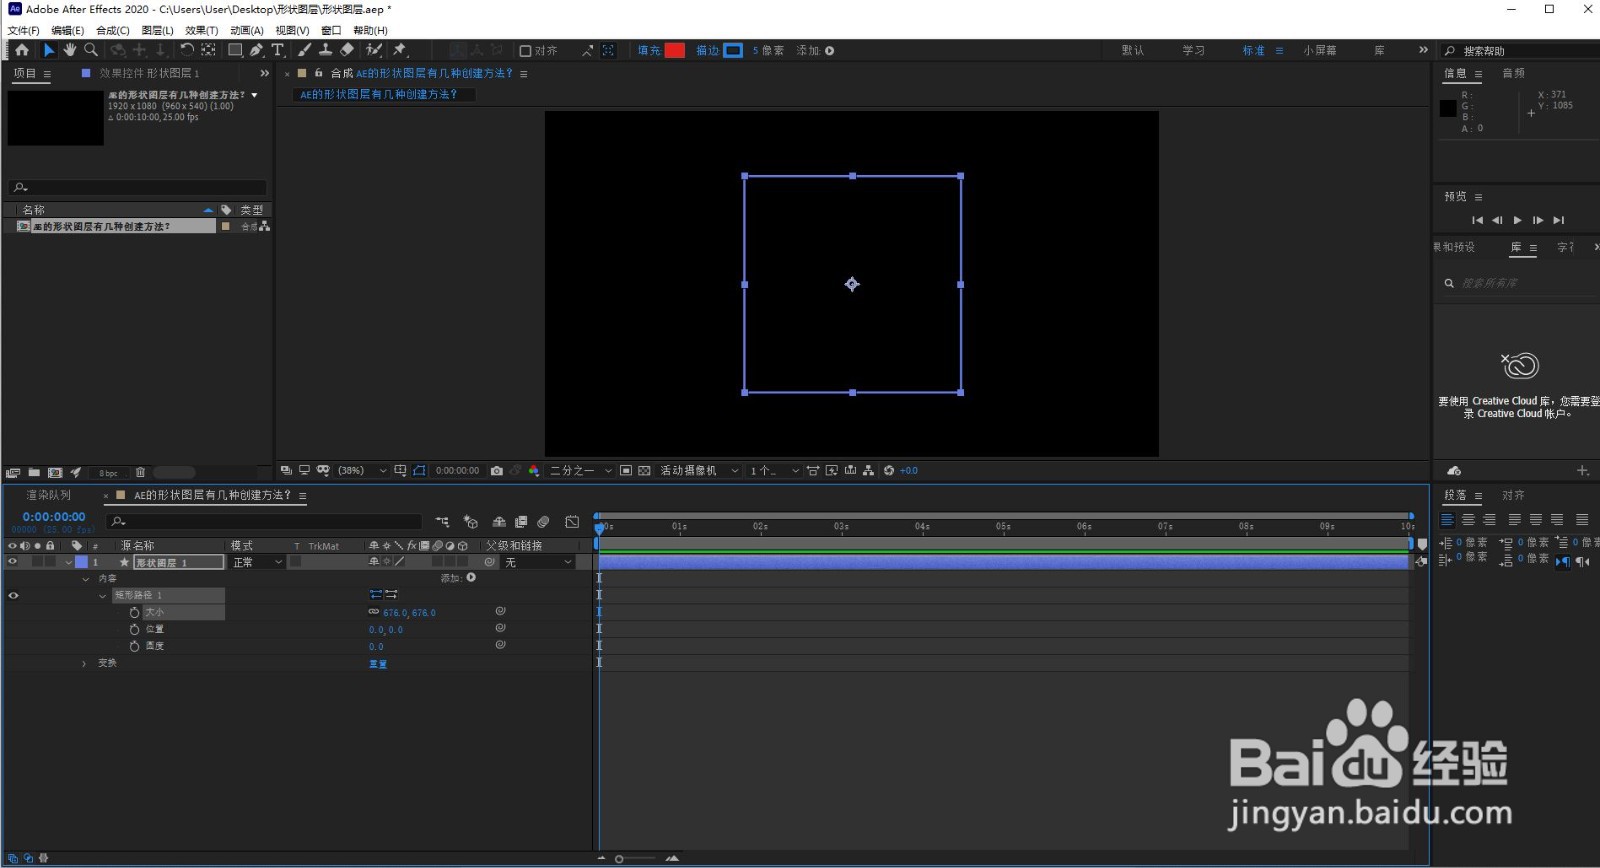Open the Graph Editor icon in timeline

(572, 522)
